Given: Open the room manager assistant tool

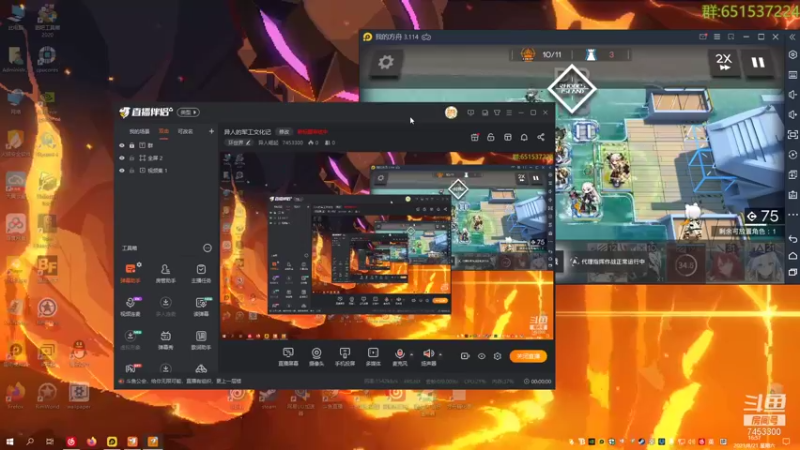Looking at the screenshot, I should click(x=165, y=273).
